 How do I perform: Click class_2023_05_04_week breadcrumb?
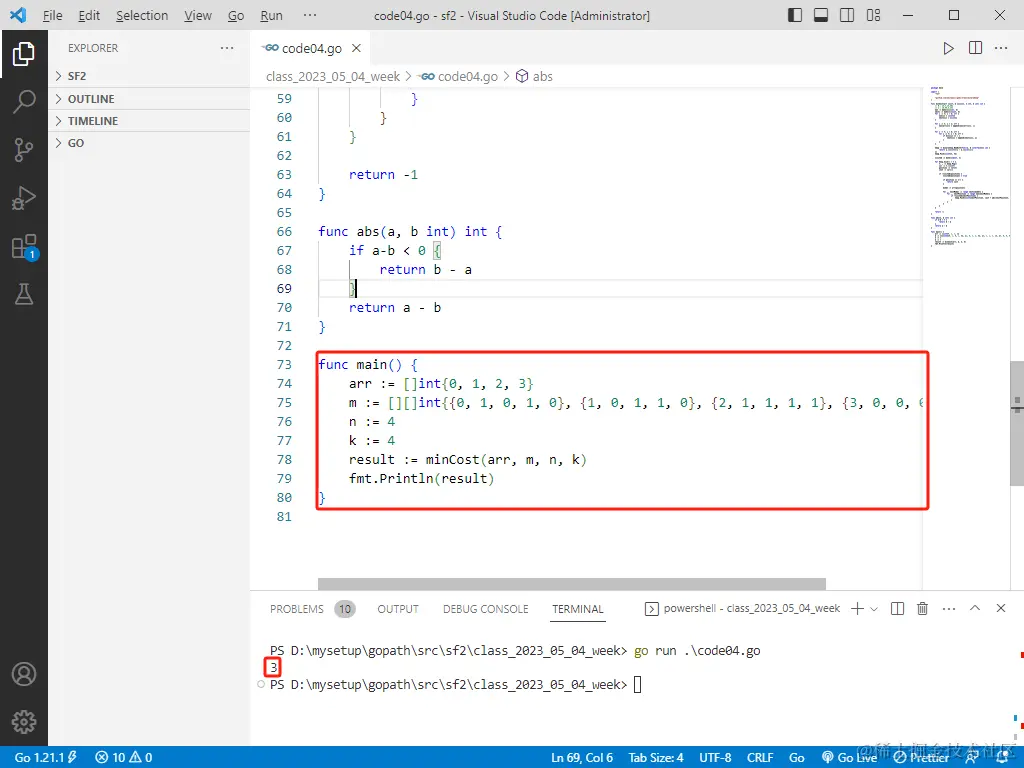(x=332, y=76)
